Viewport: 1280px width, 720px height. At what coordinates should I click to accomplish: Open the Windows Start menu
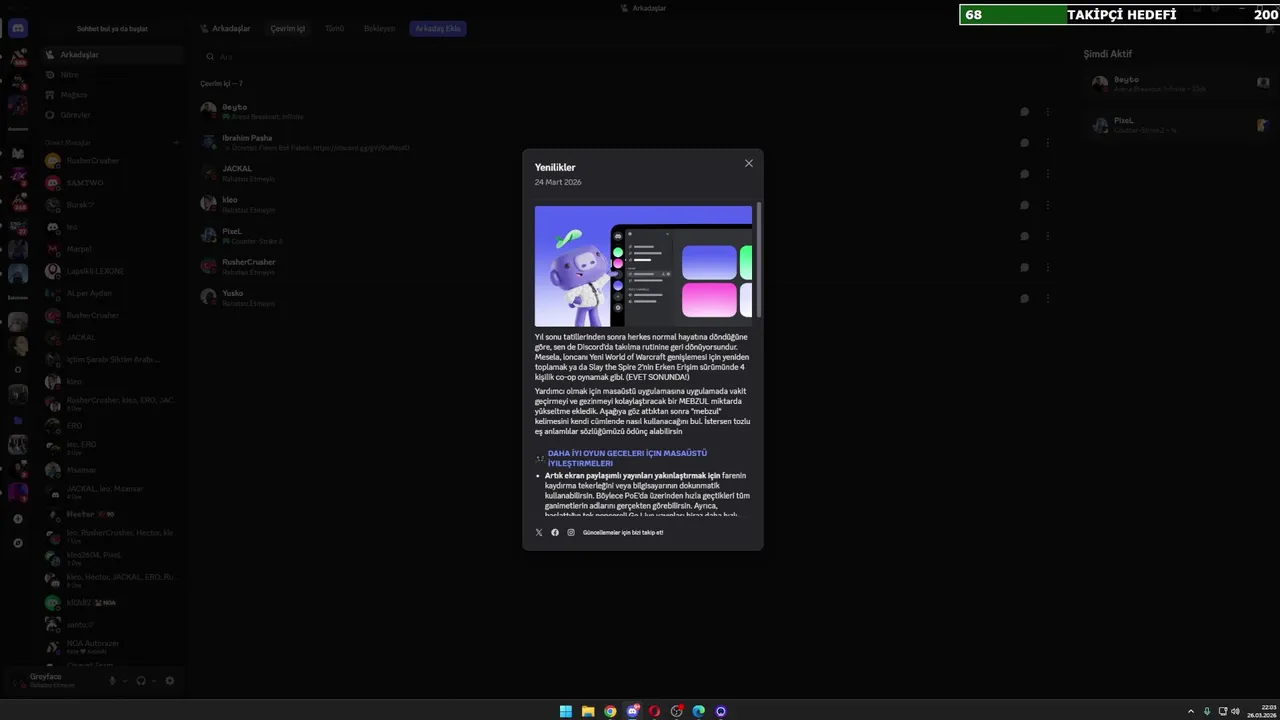pos(566,711)
